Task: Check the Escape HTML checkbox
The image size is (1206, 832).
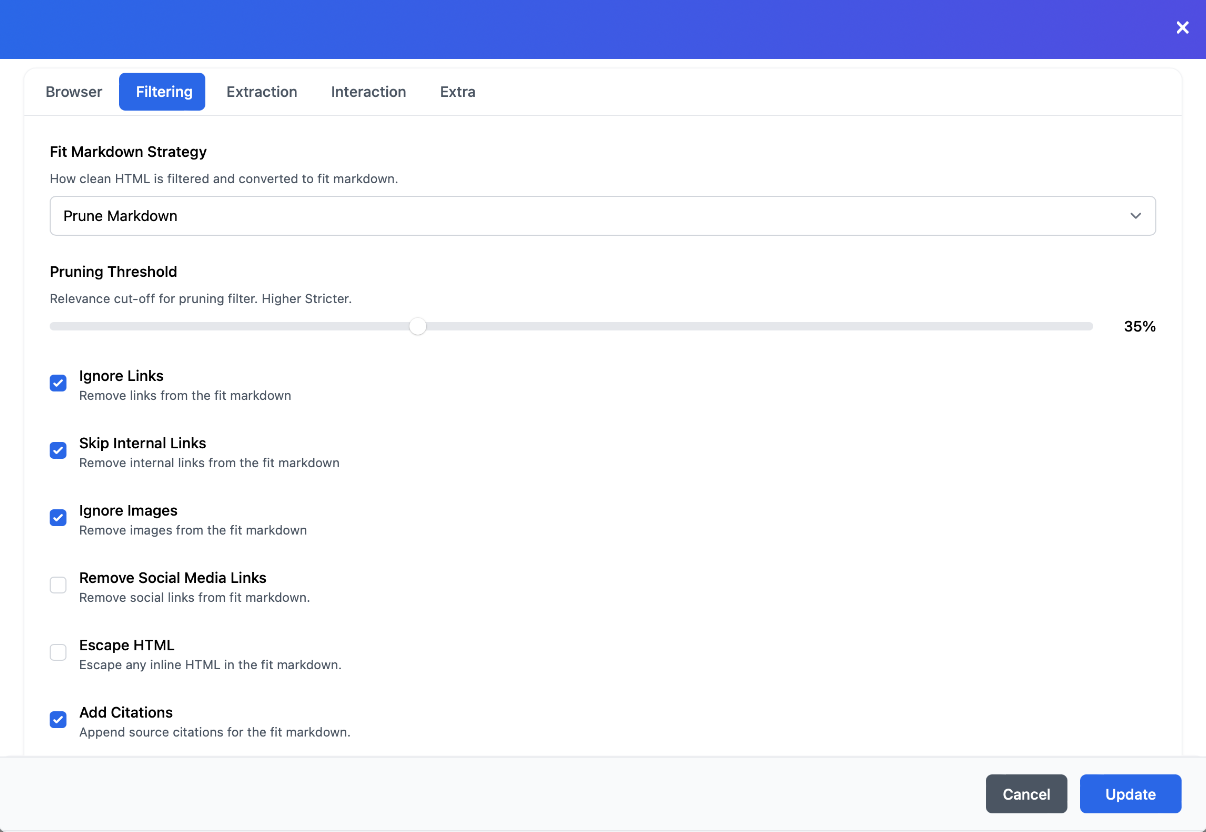Action: [58, 652]
